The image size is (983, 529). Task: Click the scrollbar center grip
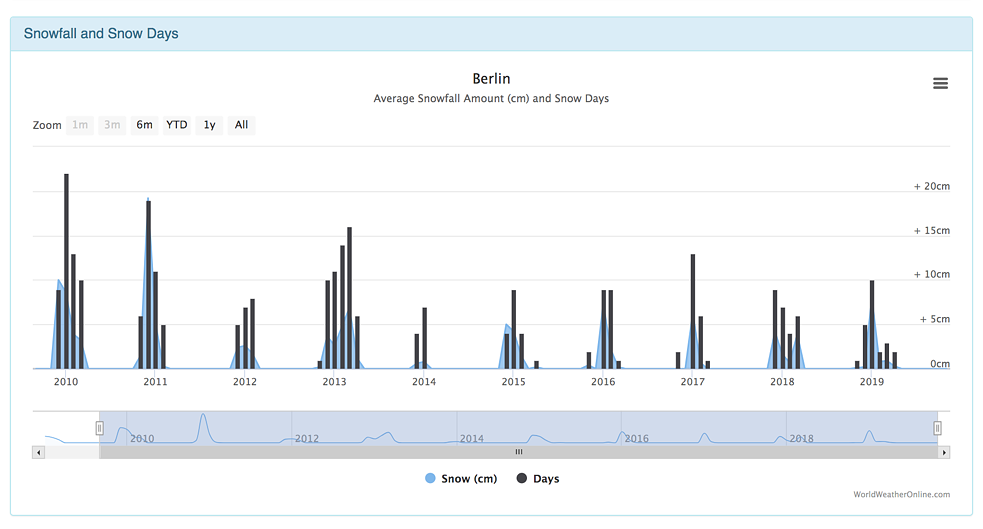(x=518, y=452)
